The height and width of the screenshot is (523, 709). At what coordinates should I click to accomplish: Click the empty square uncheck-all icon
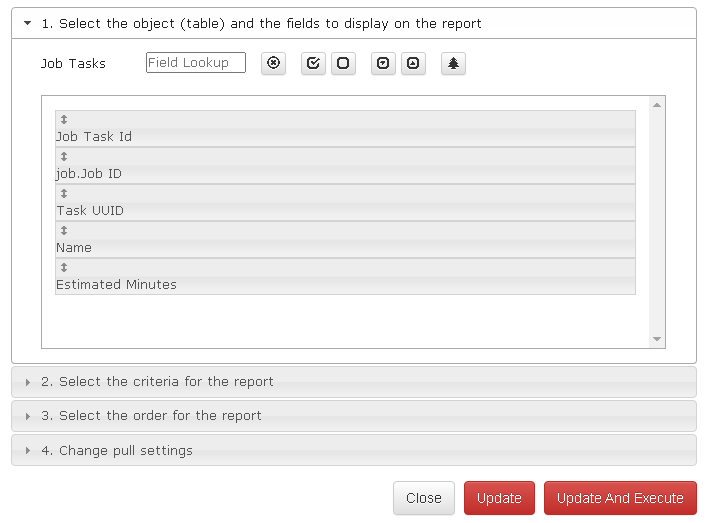[343, 63]
